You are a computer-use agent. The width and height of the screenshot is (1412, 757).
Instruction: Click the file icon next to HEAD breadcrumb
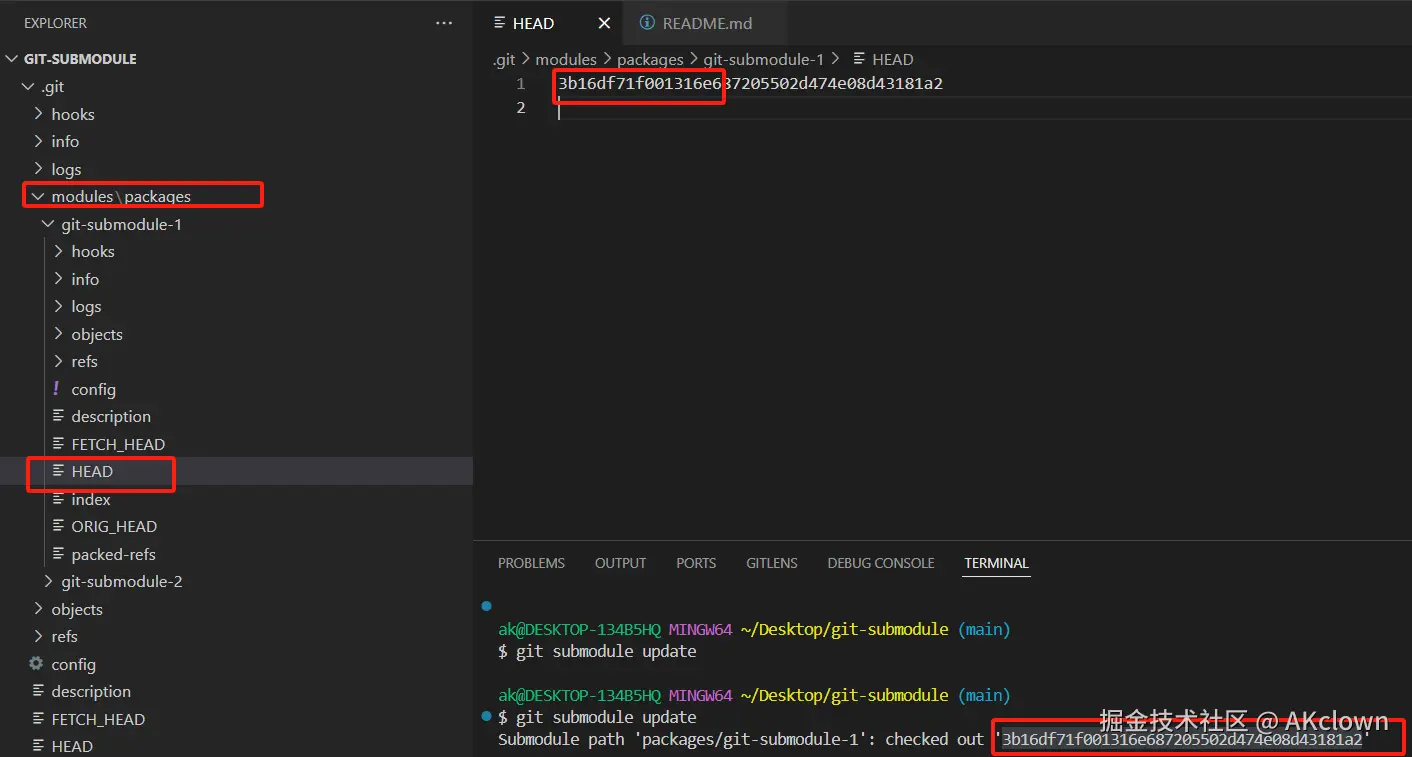pyautogui.click(x=859, y=59)
